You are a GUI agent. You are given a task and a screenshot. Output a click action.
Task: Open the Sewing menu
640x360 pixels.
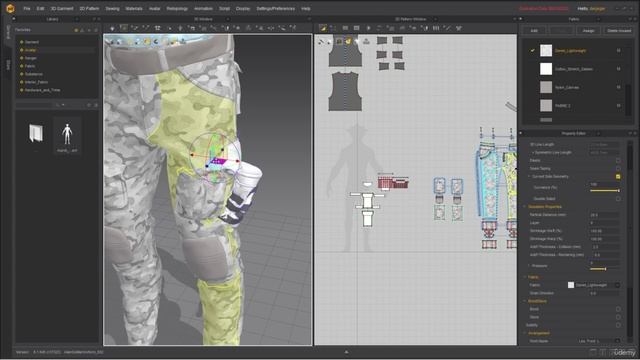point(112,9)
